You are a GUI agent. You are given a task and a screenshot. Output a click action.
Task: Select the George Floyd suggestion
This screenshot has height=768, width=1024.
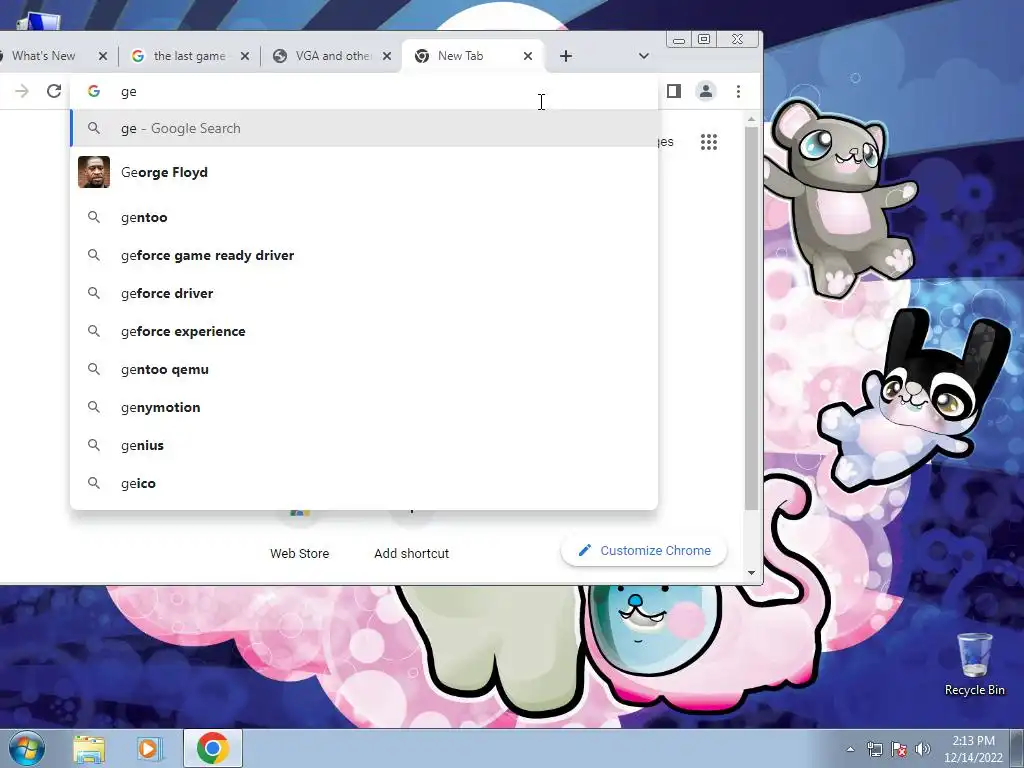pos(364,172)
